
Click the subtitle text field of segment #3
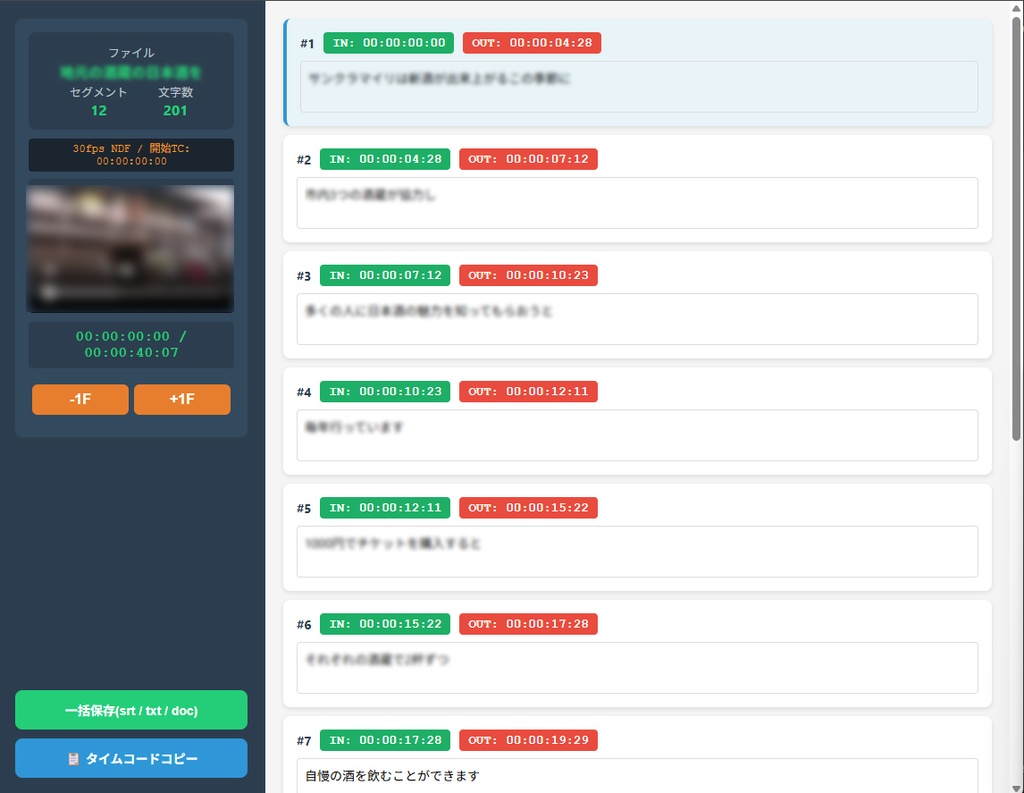[637, 319]
